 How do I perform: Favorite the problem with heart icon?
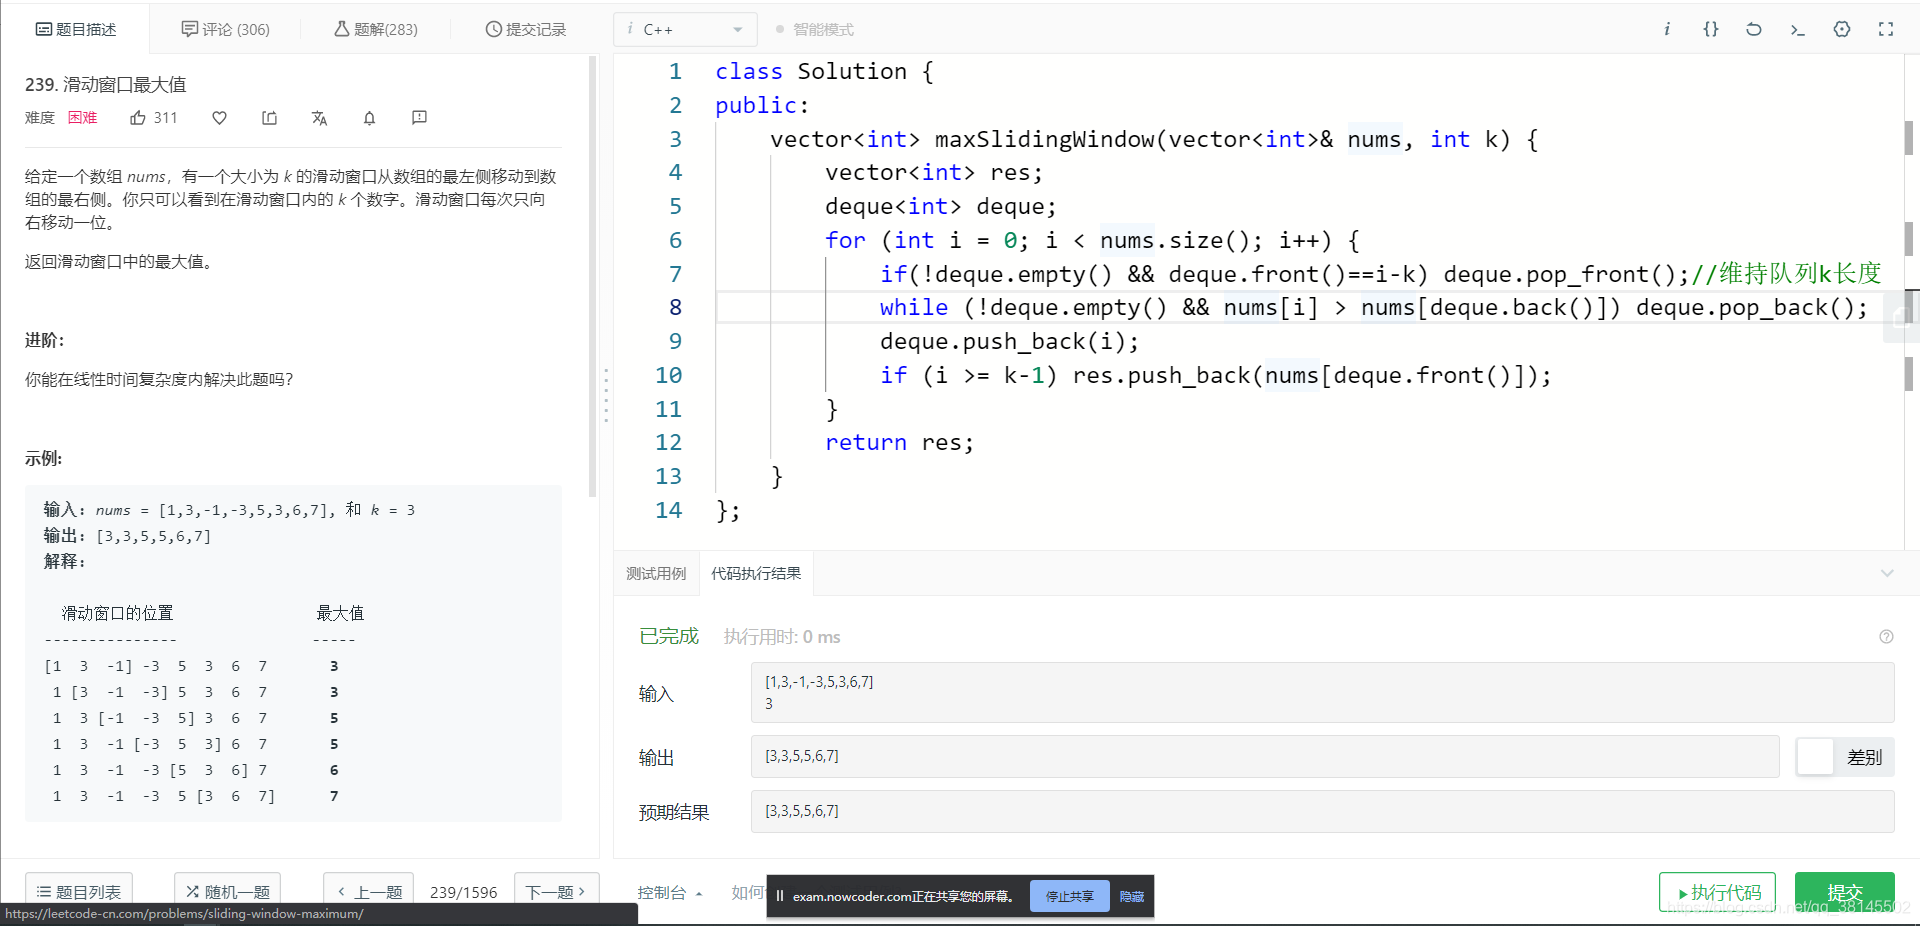[x=220, y=118]
